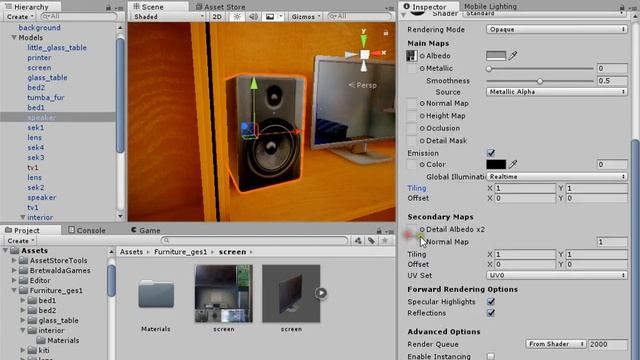Go to Furniture_ges1 breadcrumb
This screenshot has width=640, height=360.
click(x=180, y=252)
